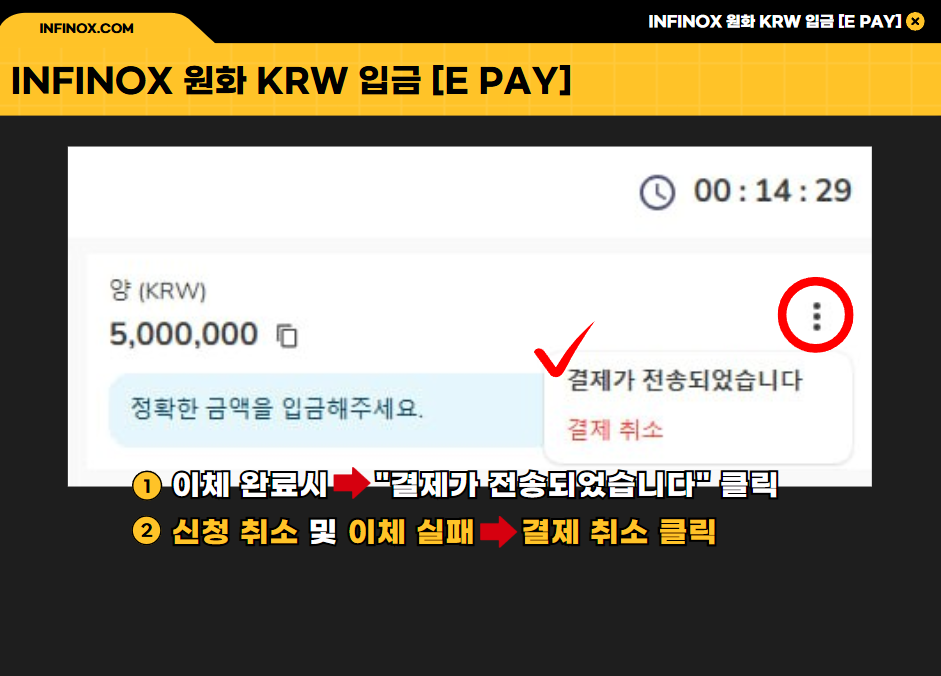
Task: Select "결제가 전송되었습니다" from the menu
Action: 685,380
